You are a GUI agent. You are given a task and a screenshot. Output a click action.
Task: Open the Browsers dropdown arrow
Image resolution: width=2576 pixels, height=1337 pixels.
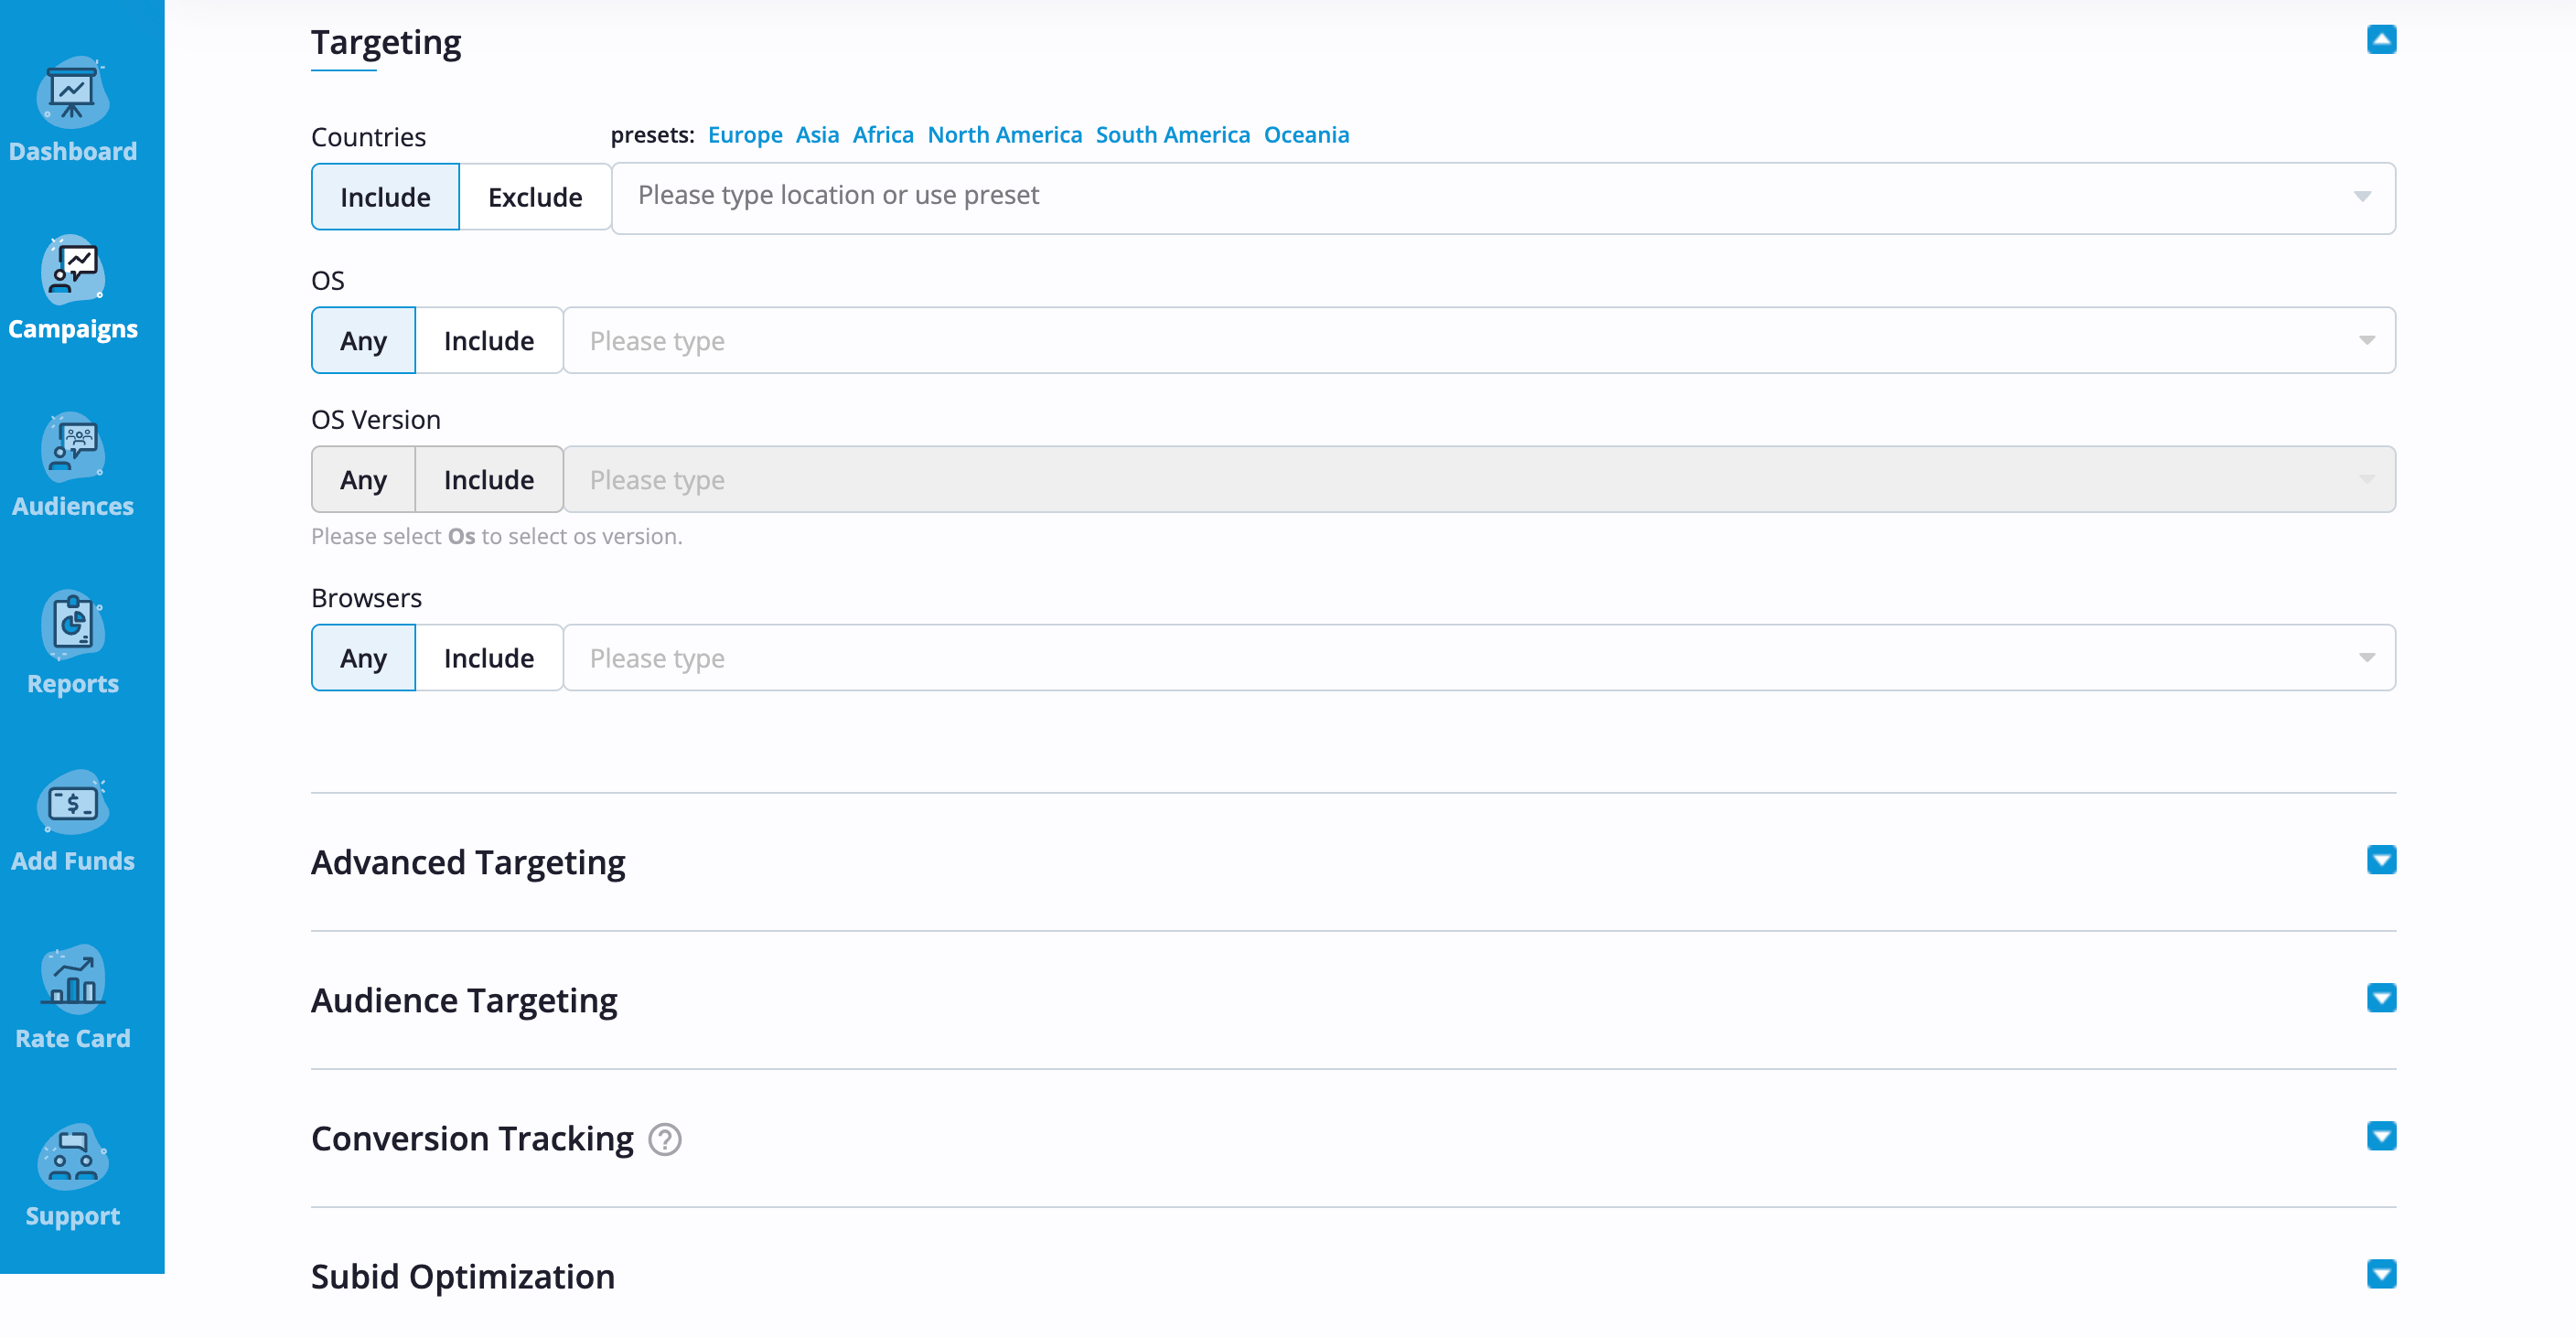point(2366,658)
